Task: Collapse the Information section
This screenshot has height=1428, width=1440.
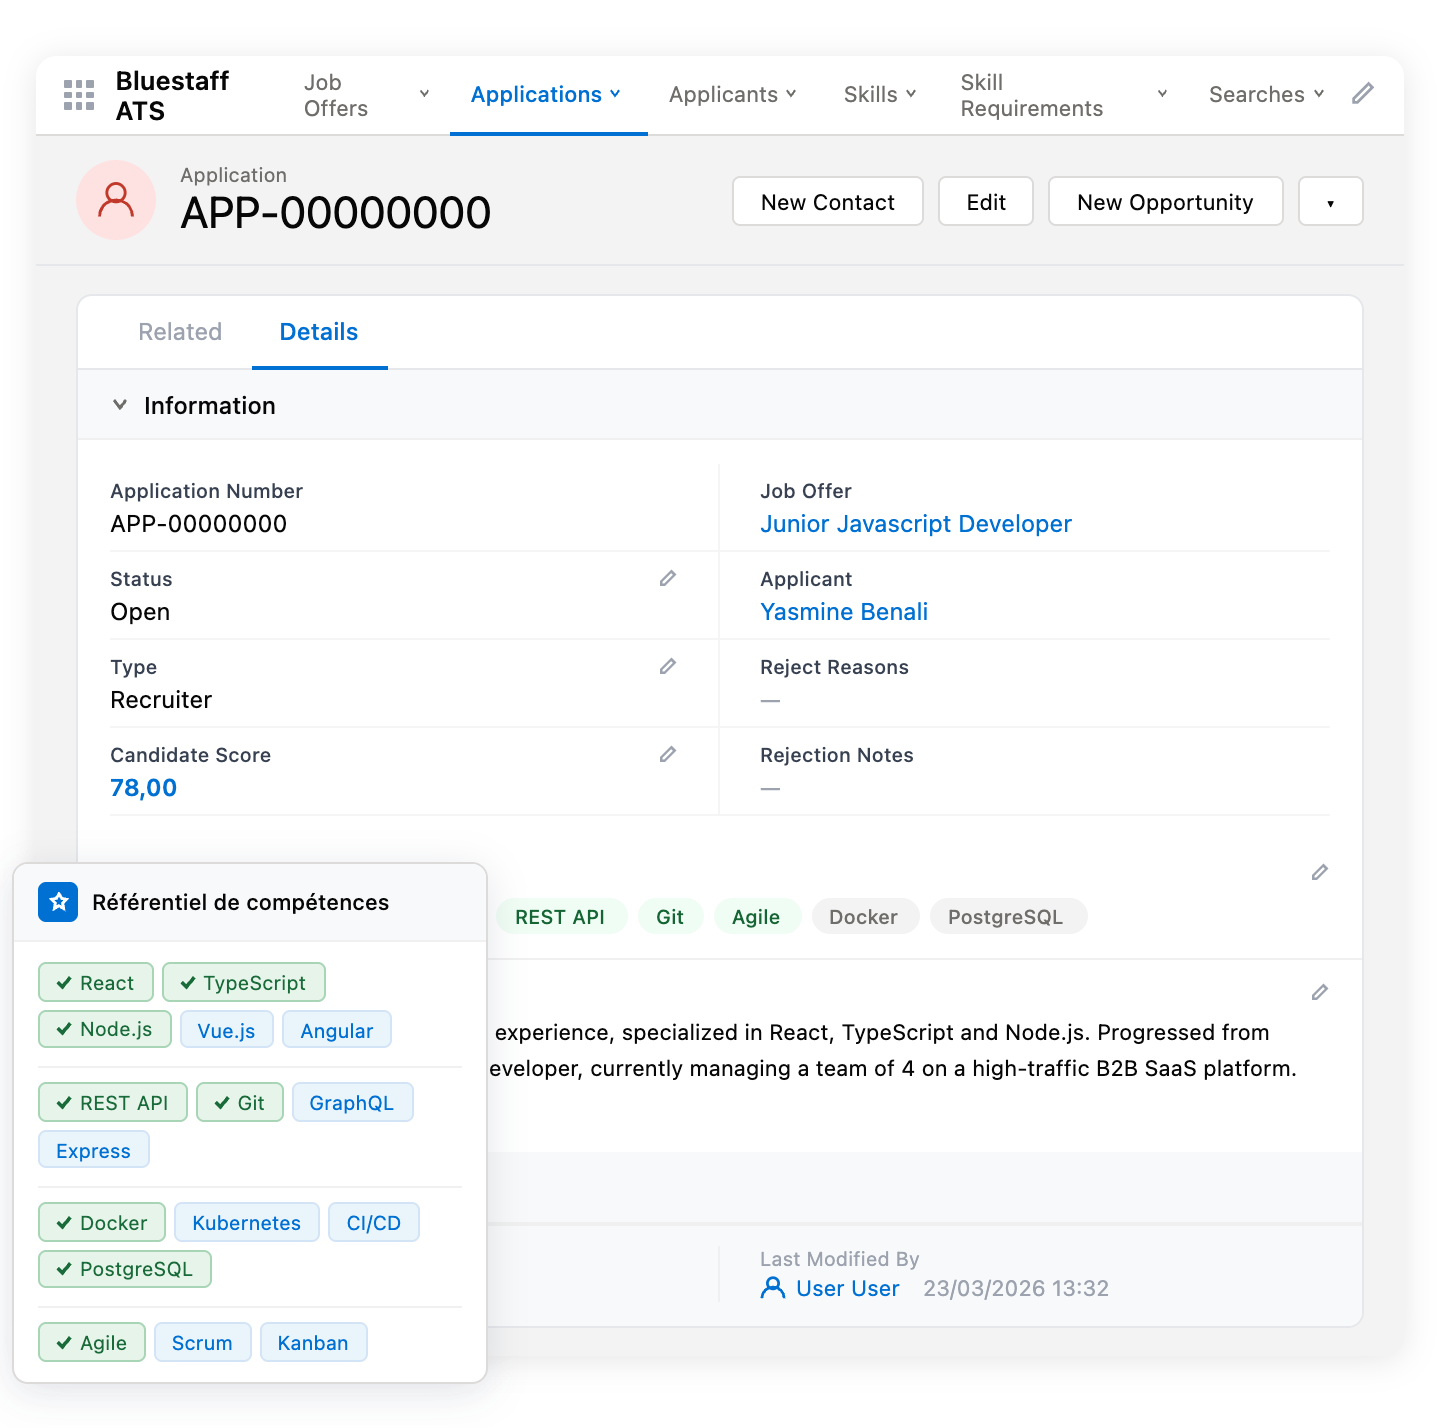Action: [120, 404]
